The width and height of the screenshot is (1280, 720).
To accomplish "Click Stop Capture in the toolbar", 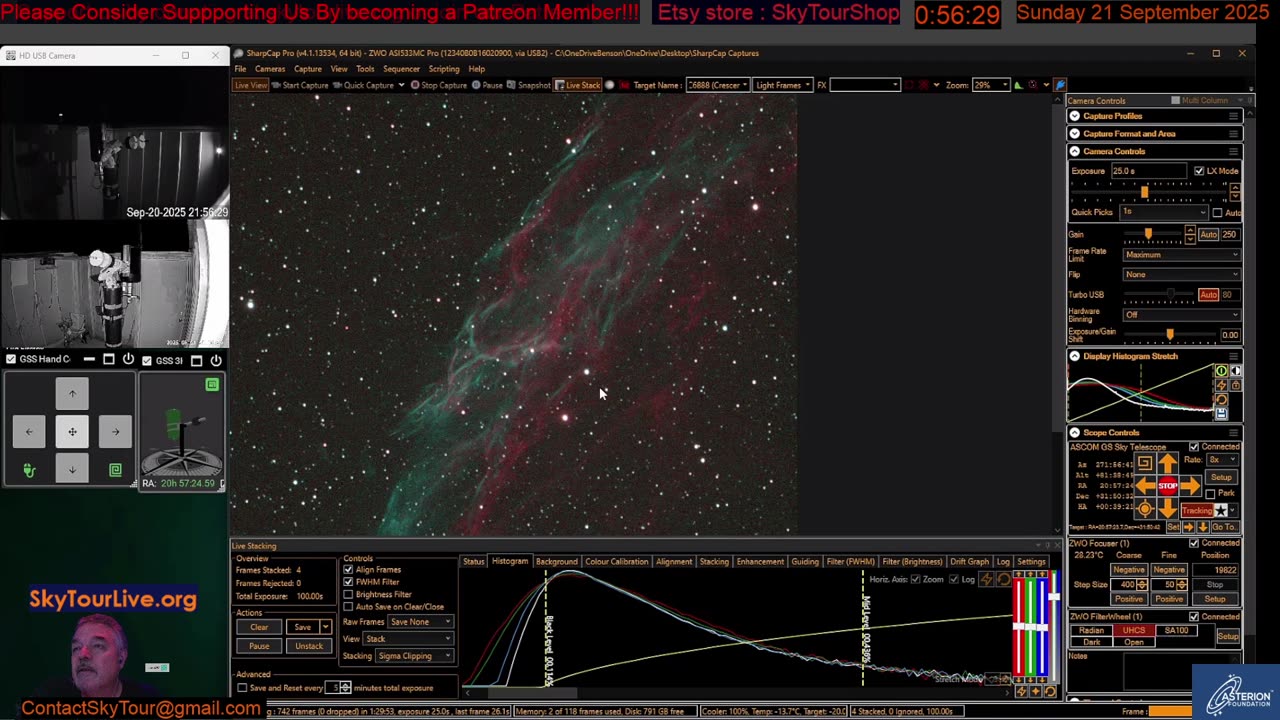I will 439,85.
